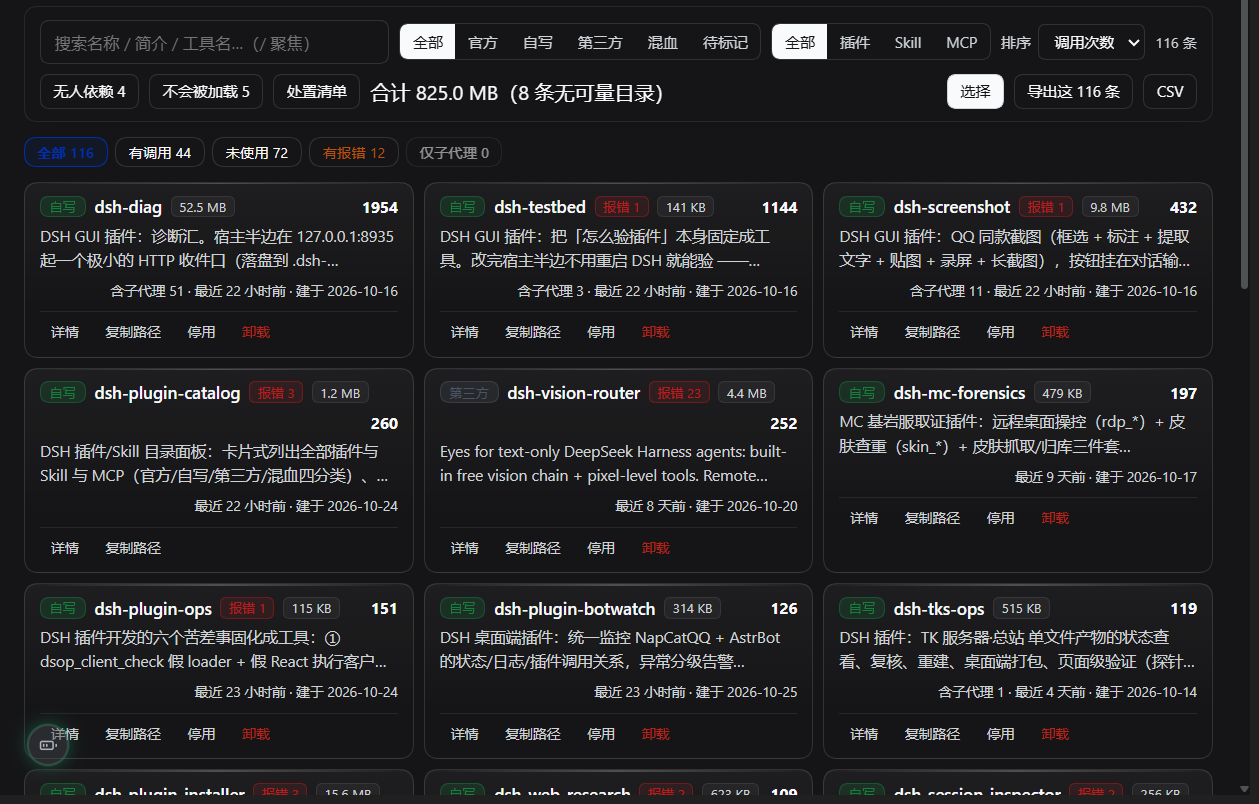Select the 混血 source filter tab
This screenshot has width=1259, height=804.
[x=663, y=43]
